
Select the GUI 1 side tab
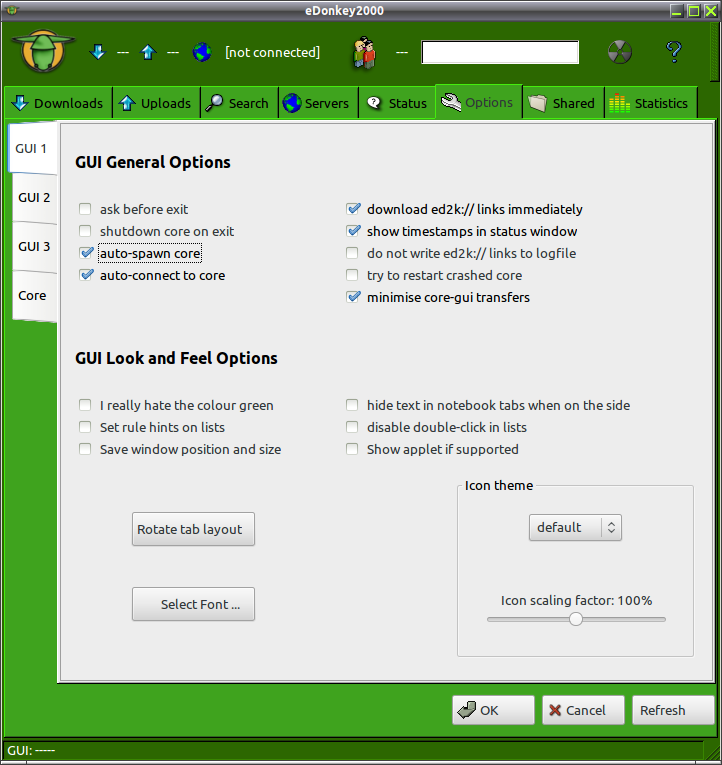pyautogui.click(x=32, y=148)
